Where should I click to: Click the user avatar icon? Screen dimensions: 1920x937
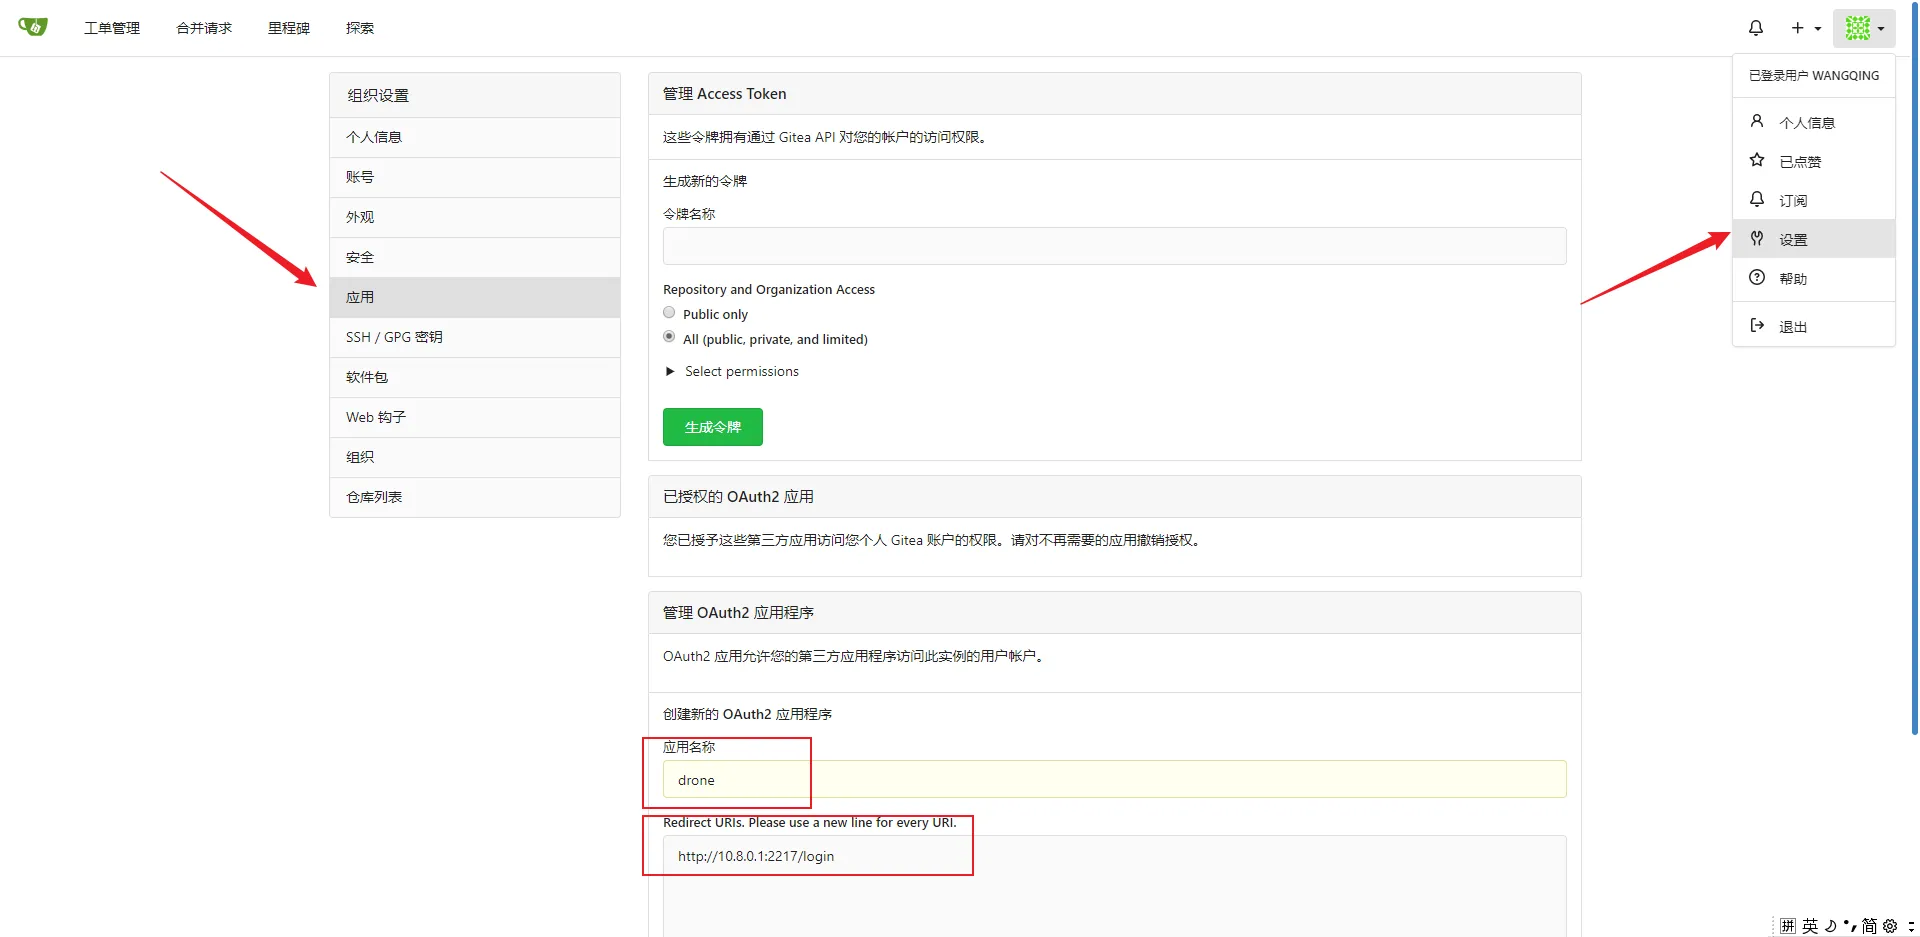point(1857,28)
